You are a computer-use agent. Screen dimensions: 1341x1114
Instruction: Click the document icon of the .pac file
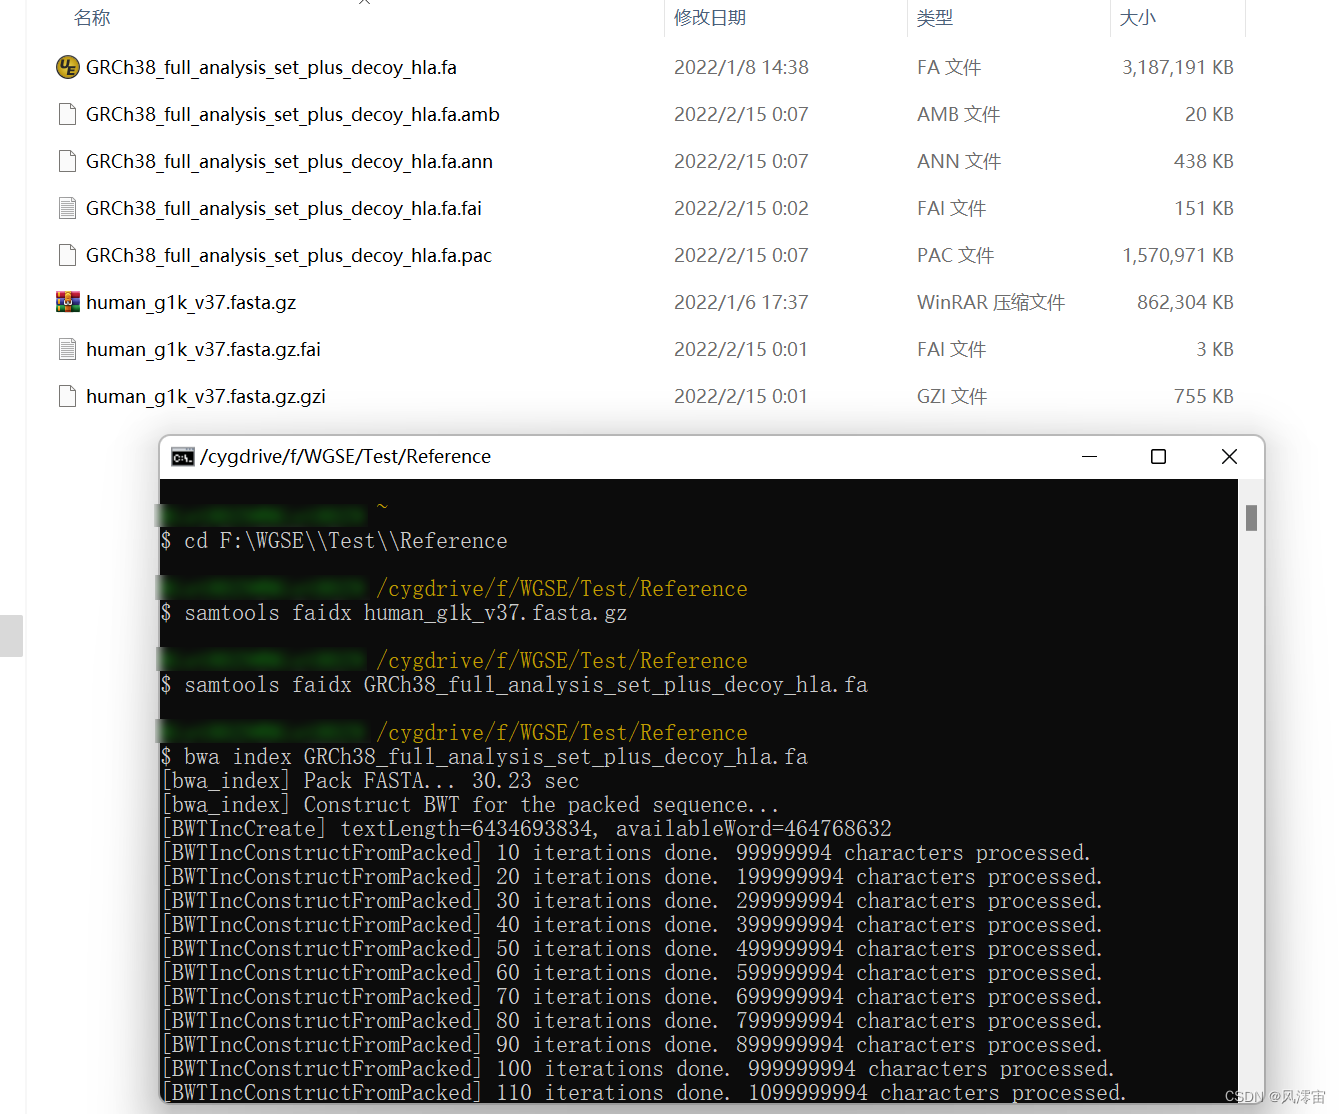coord(67,255)
